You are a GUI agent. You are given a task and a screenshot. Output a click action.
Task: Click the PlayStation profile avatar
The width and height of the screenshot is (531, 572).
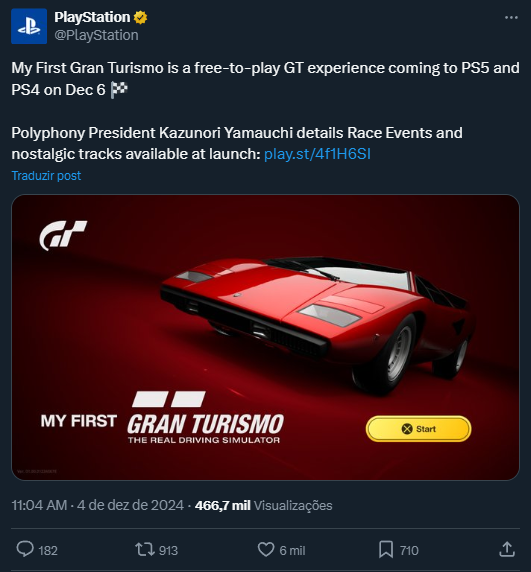point(29,26)
